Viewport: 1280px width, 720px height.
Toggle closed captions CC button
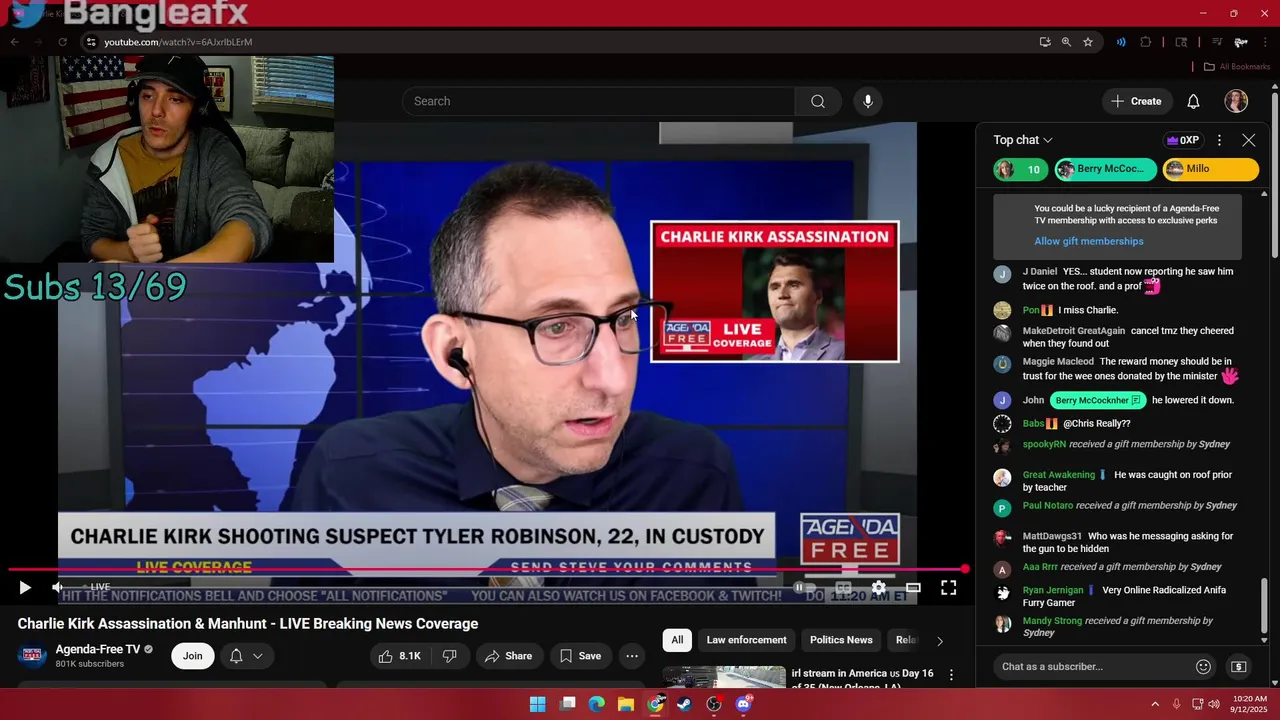[843, 588]
